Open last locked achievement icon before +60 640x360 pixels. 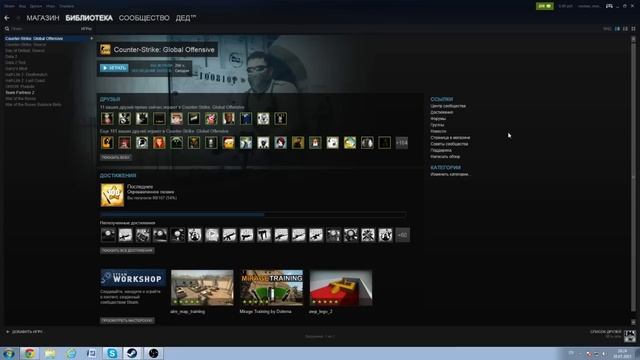click(x=385, y=235)
